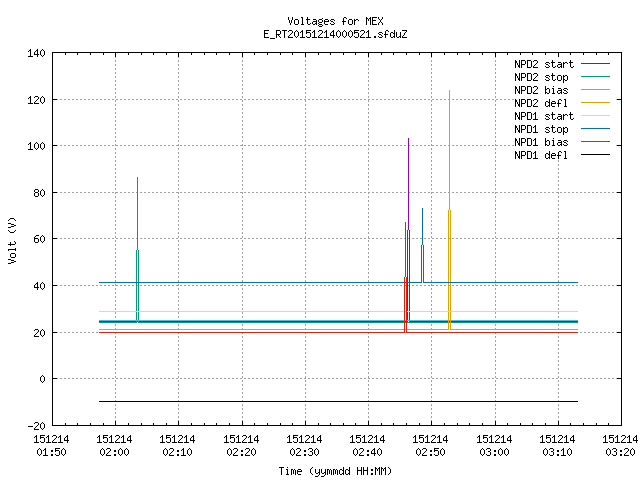640x480 pixels.
Task: Click the green NPD2 stop legend line
Action: pyautogui.click(x=595, y=77)
